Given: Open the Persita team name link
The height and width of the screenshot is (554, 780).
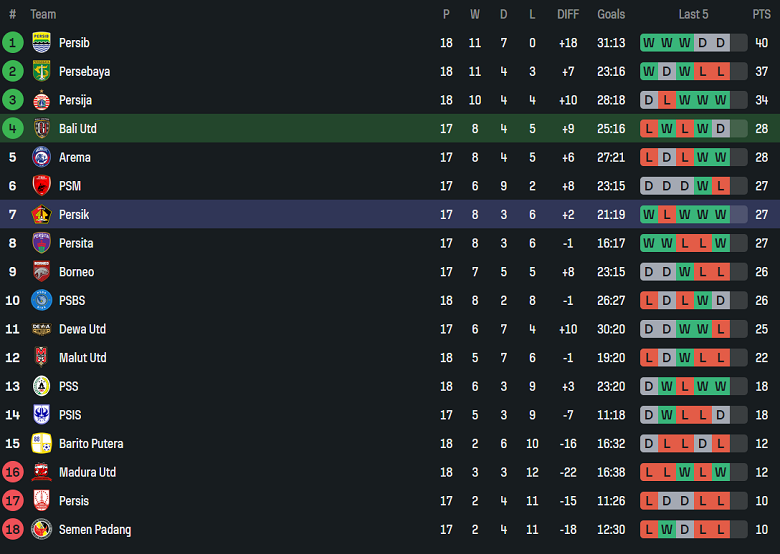Looking at the screenshot, I should 76,243.
